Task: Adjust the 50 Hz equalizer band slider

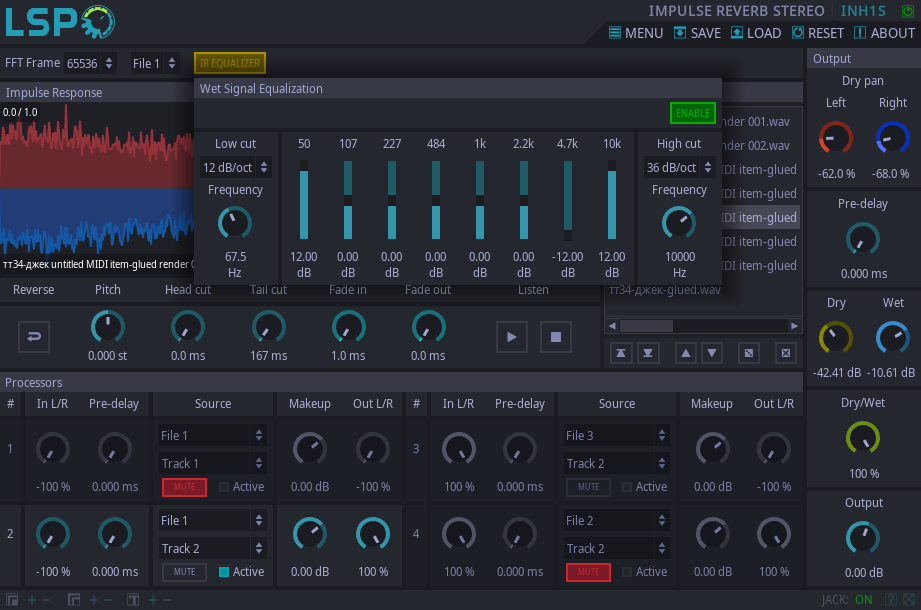Action: pyautogui.click(x=304, y=200)
